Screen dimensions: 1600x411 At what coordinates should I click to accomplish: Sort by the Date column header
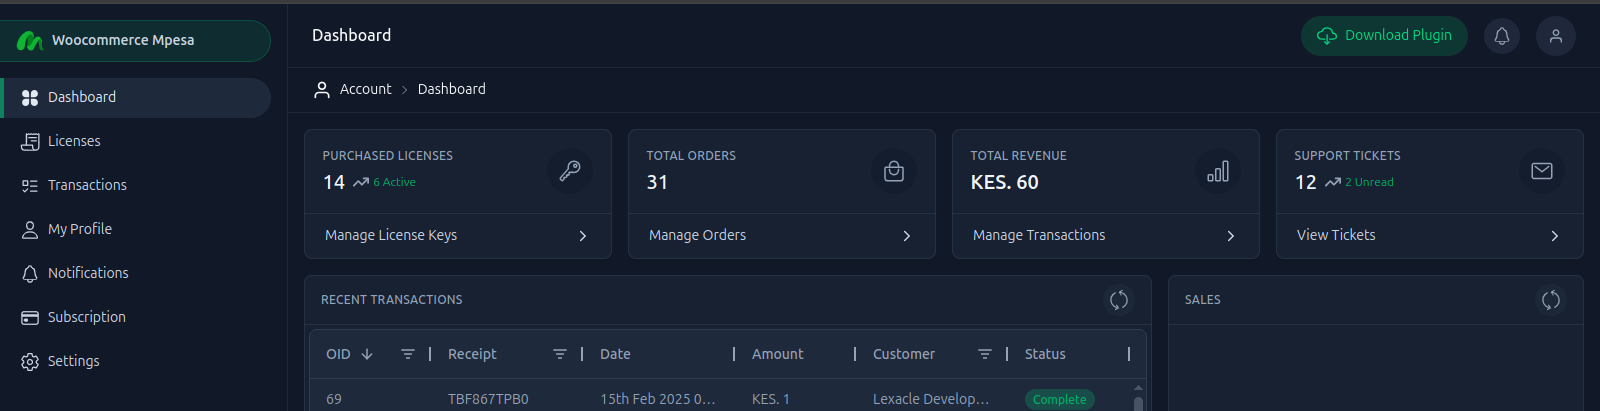(615, 354)
